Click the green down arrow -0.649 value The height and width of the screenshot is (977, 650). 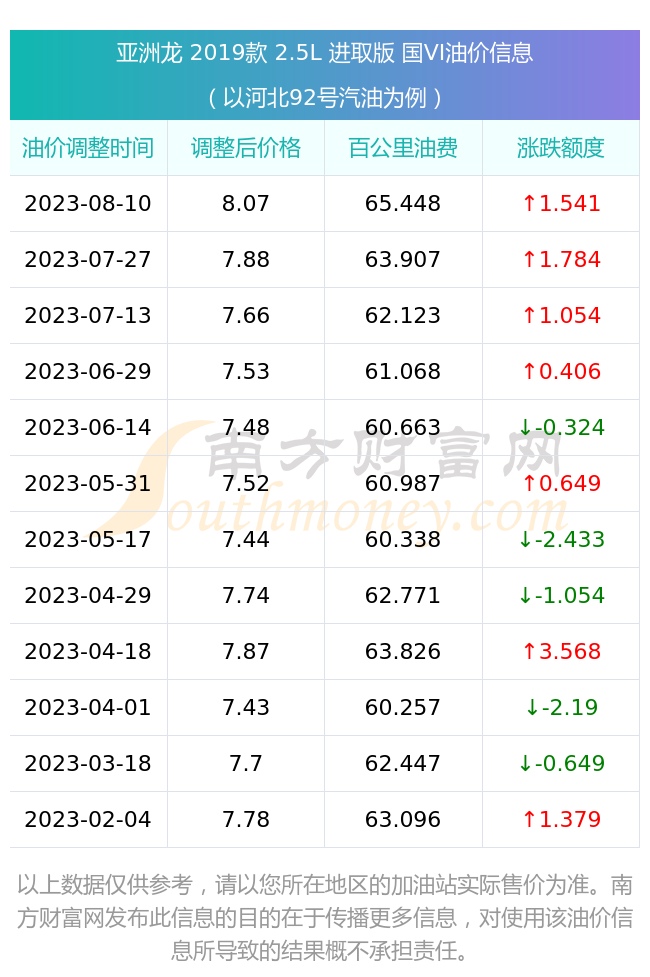pos(561,763)
